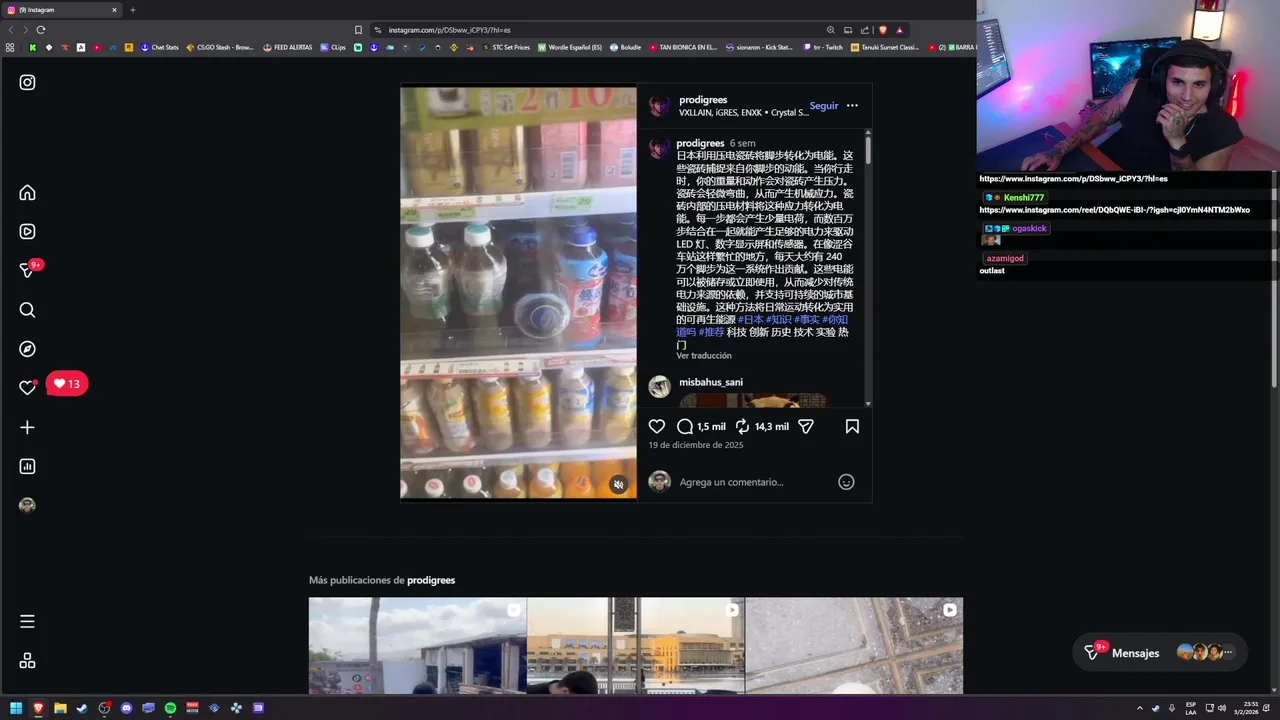
Task: Click the Create plus icon
Action: pyautogui.click(x=27, y=427)
